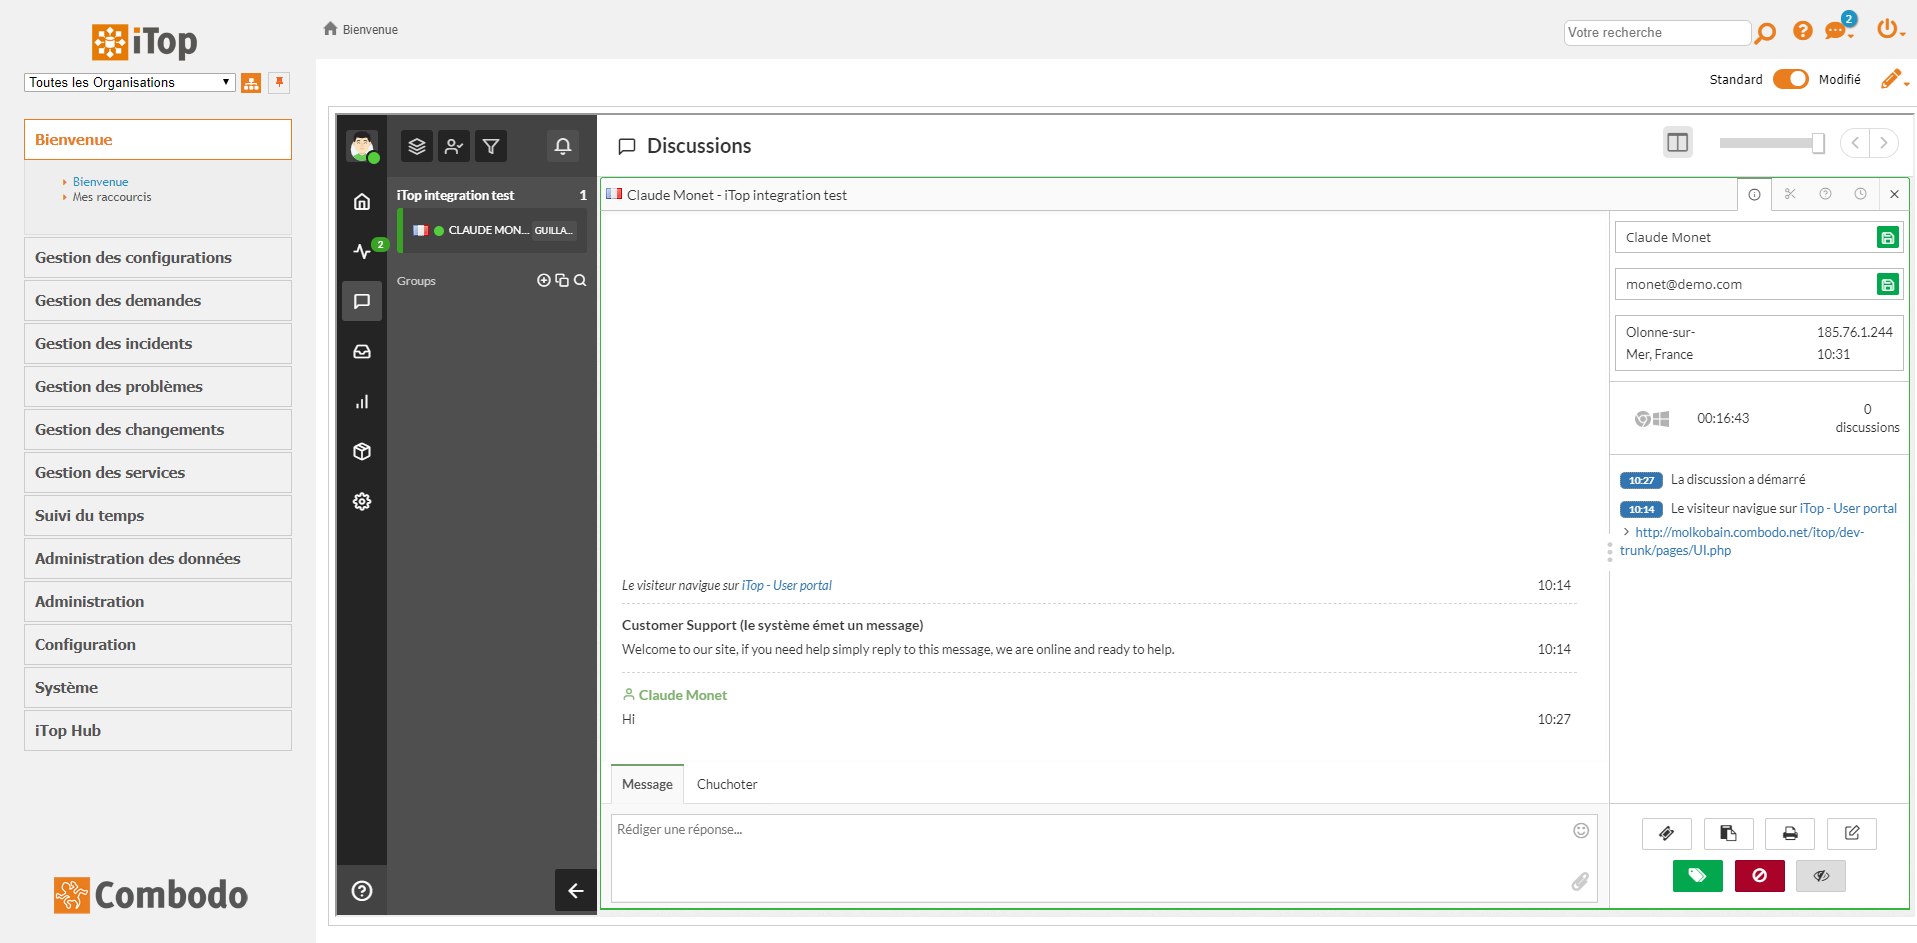The width and height of the screenshot is (1917, 943).
Task: Switch to the info tab of visitor panel
Action: pyautogui.click(x=1754, y=194)
